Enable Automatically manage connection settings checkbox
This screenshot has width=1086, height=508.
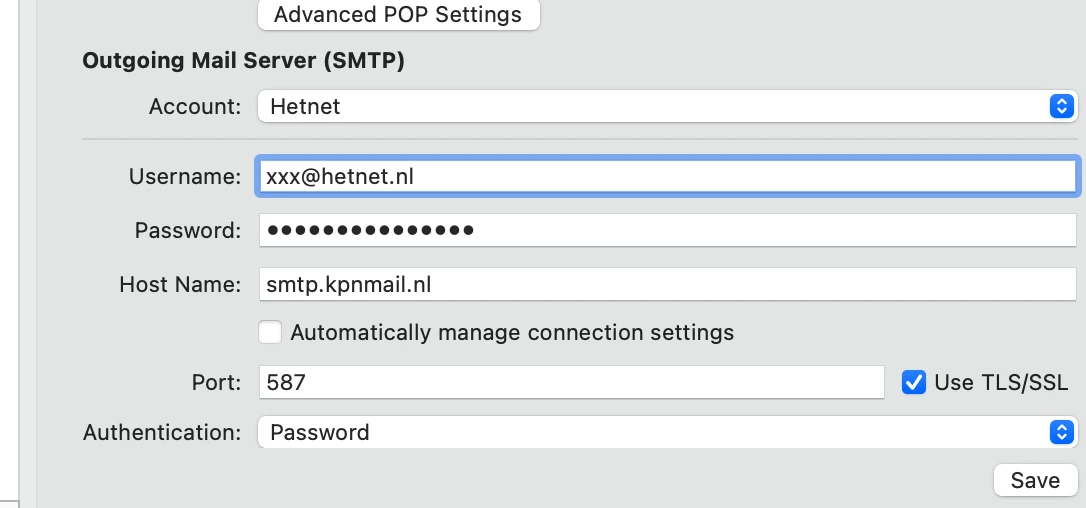tap(270, 332)
